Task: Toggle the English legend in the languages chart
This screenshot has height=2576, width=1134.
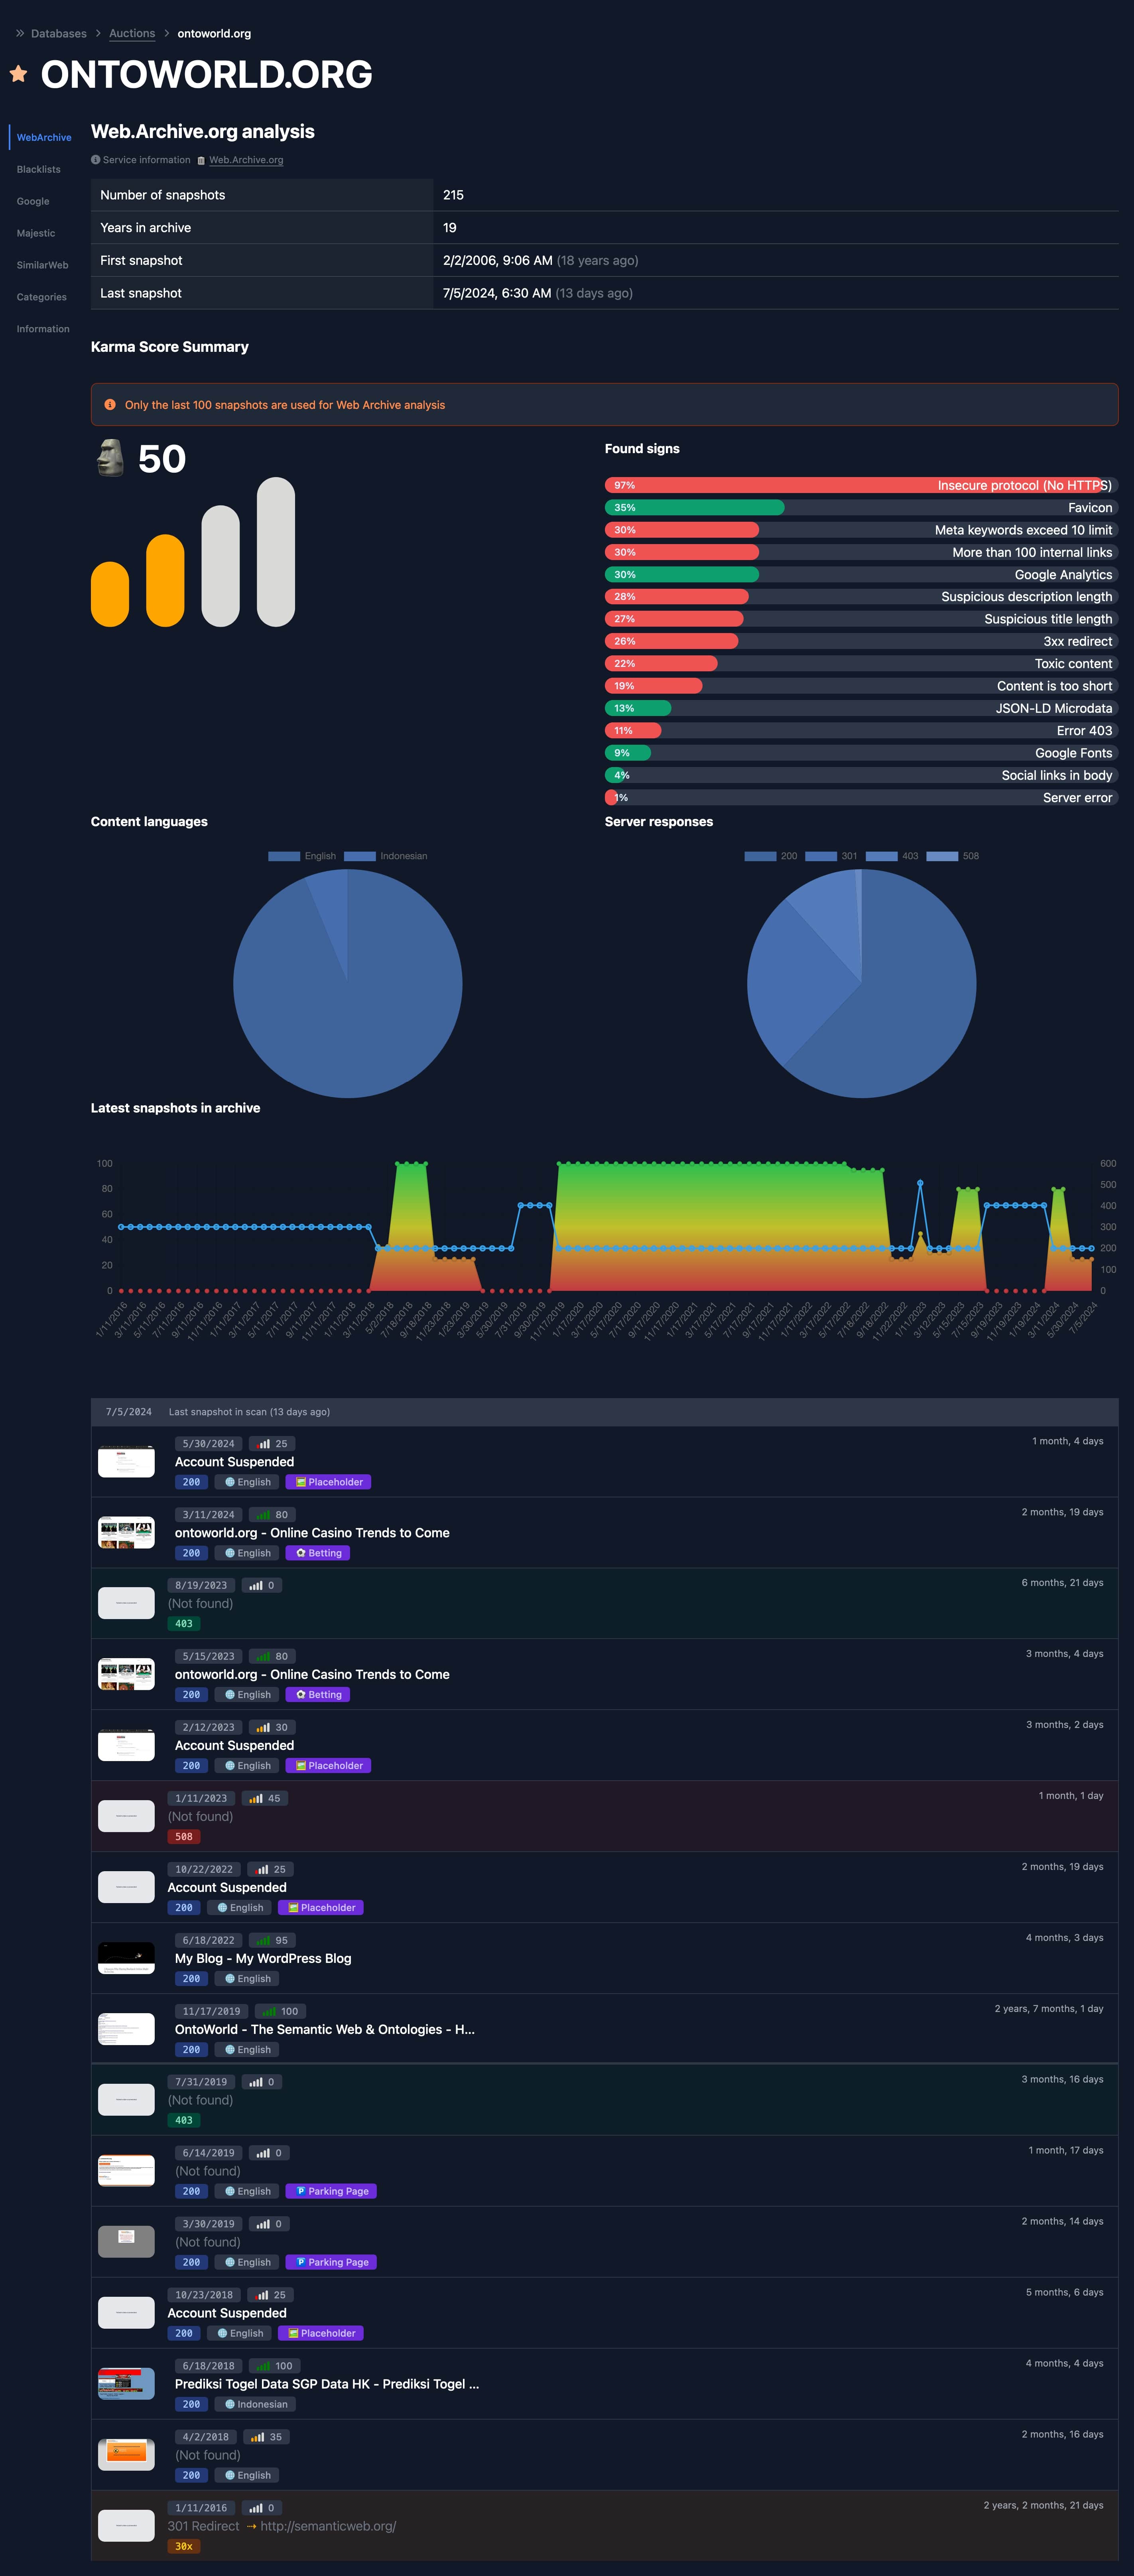Action: 302,856
